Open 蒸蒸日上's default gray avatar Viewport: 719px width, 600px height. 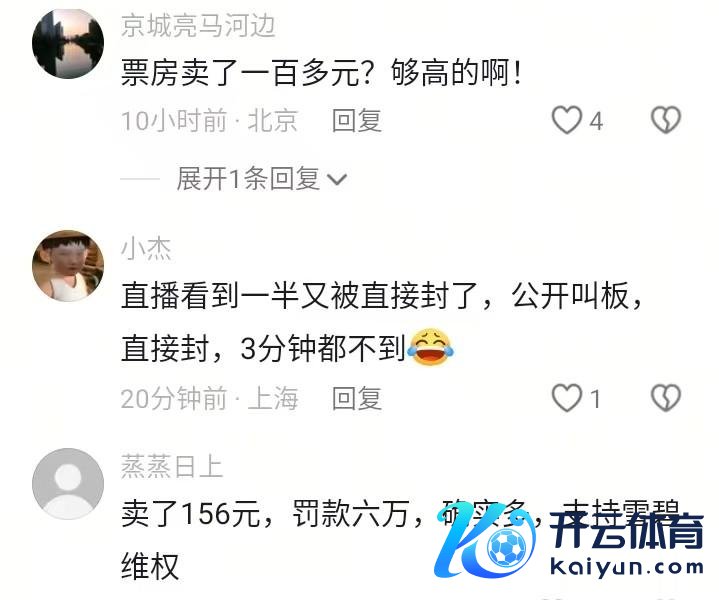point(68,483)
